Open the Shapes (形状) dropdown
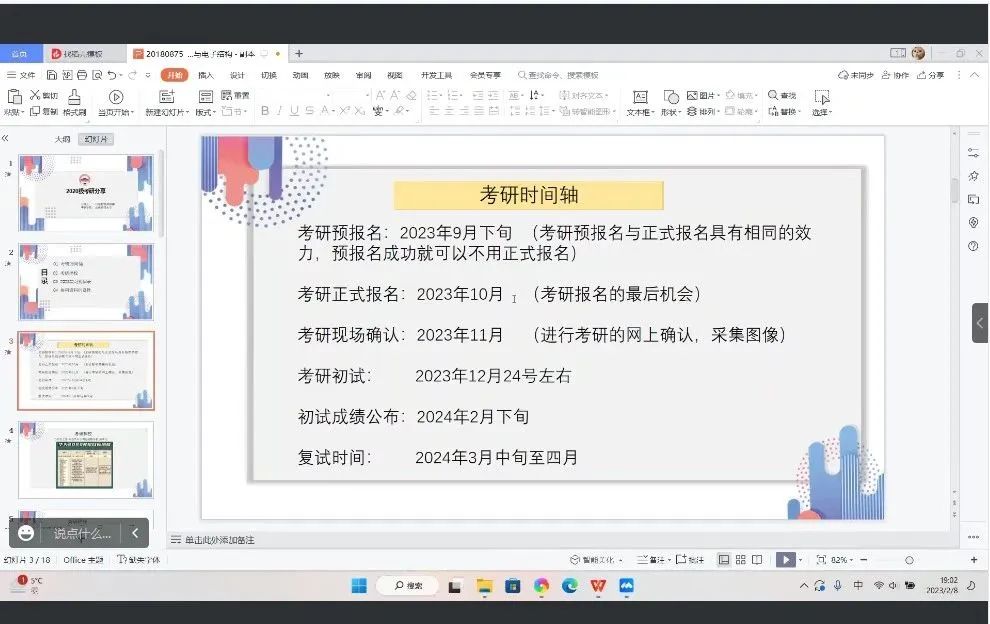The image size is (990, 624). tap(671, 112)
